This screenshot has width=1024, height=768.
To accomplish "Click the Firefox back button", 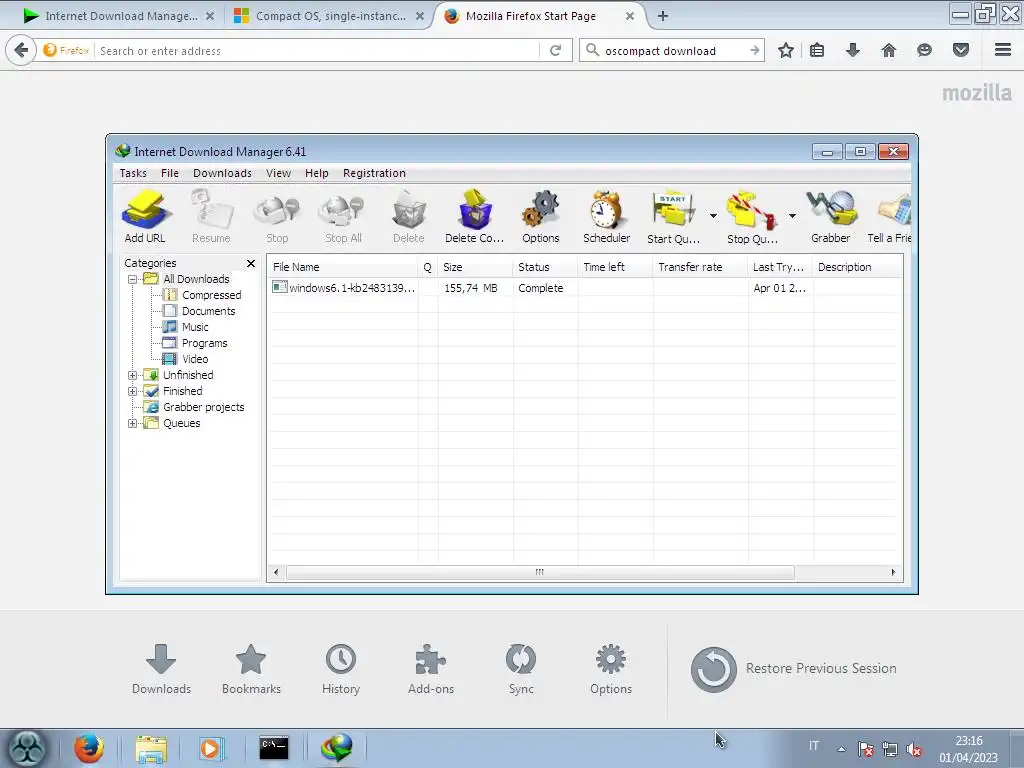I will tap(21, 50).
